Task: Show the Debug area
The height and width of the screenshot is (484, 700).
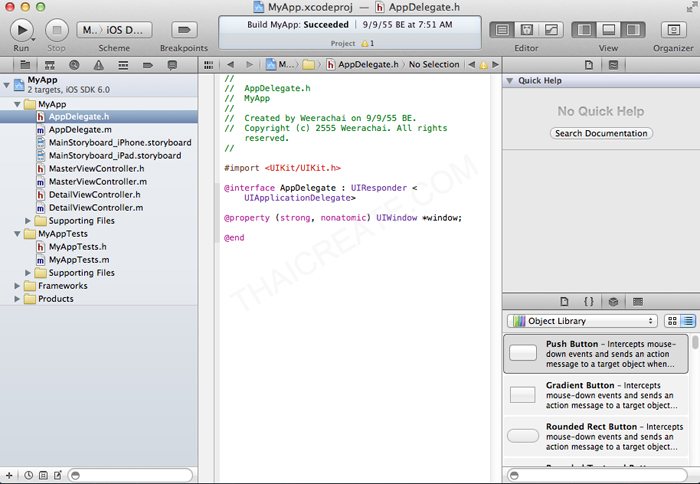Action: (608, 30)
